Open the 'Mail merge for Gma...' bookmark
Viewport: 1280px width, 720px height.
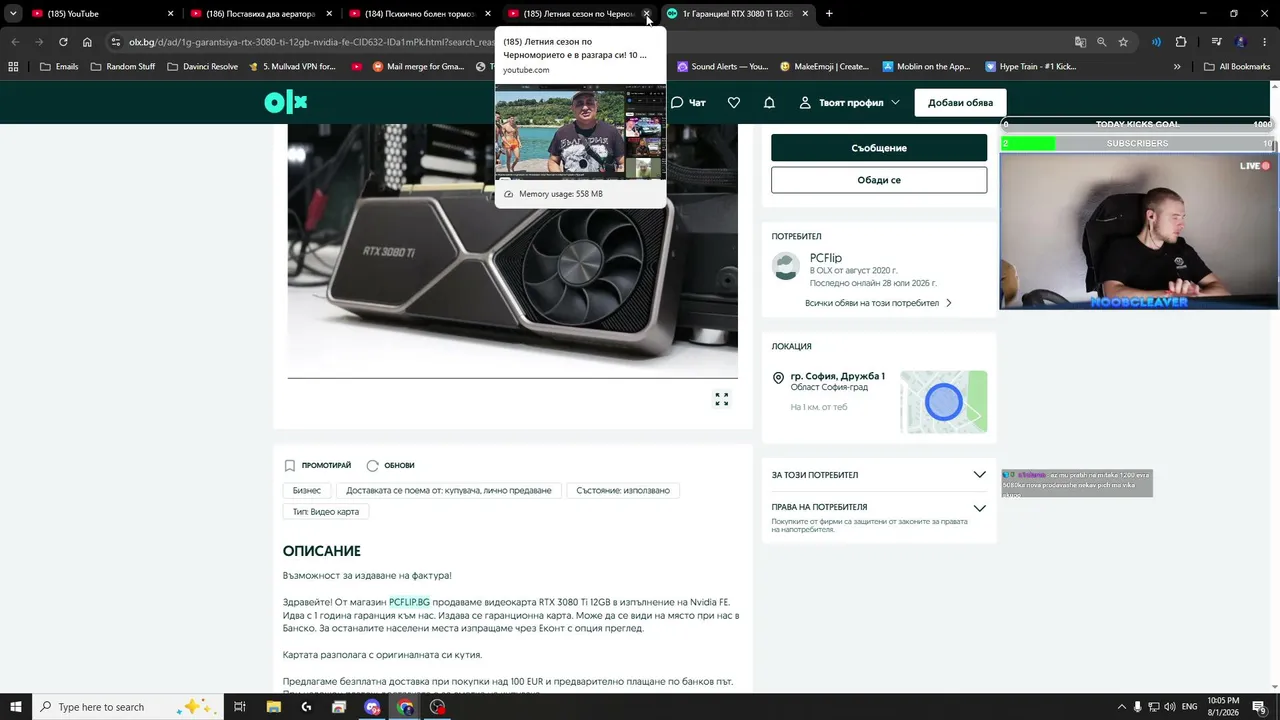click(x=418, y=67)
